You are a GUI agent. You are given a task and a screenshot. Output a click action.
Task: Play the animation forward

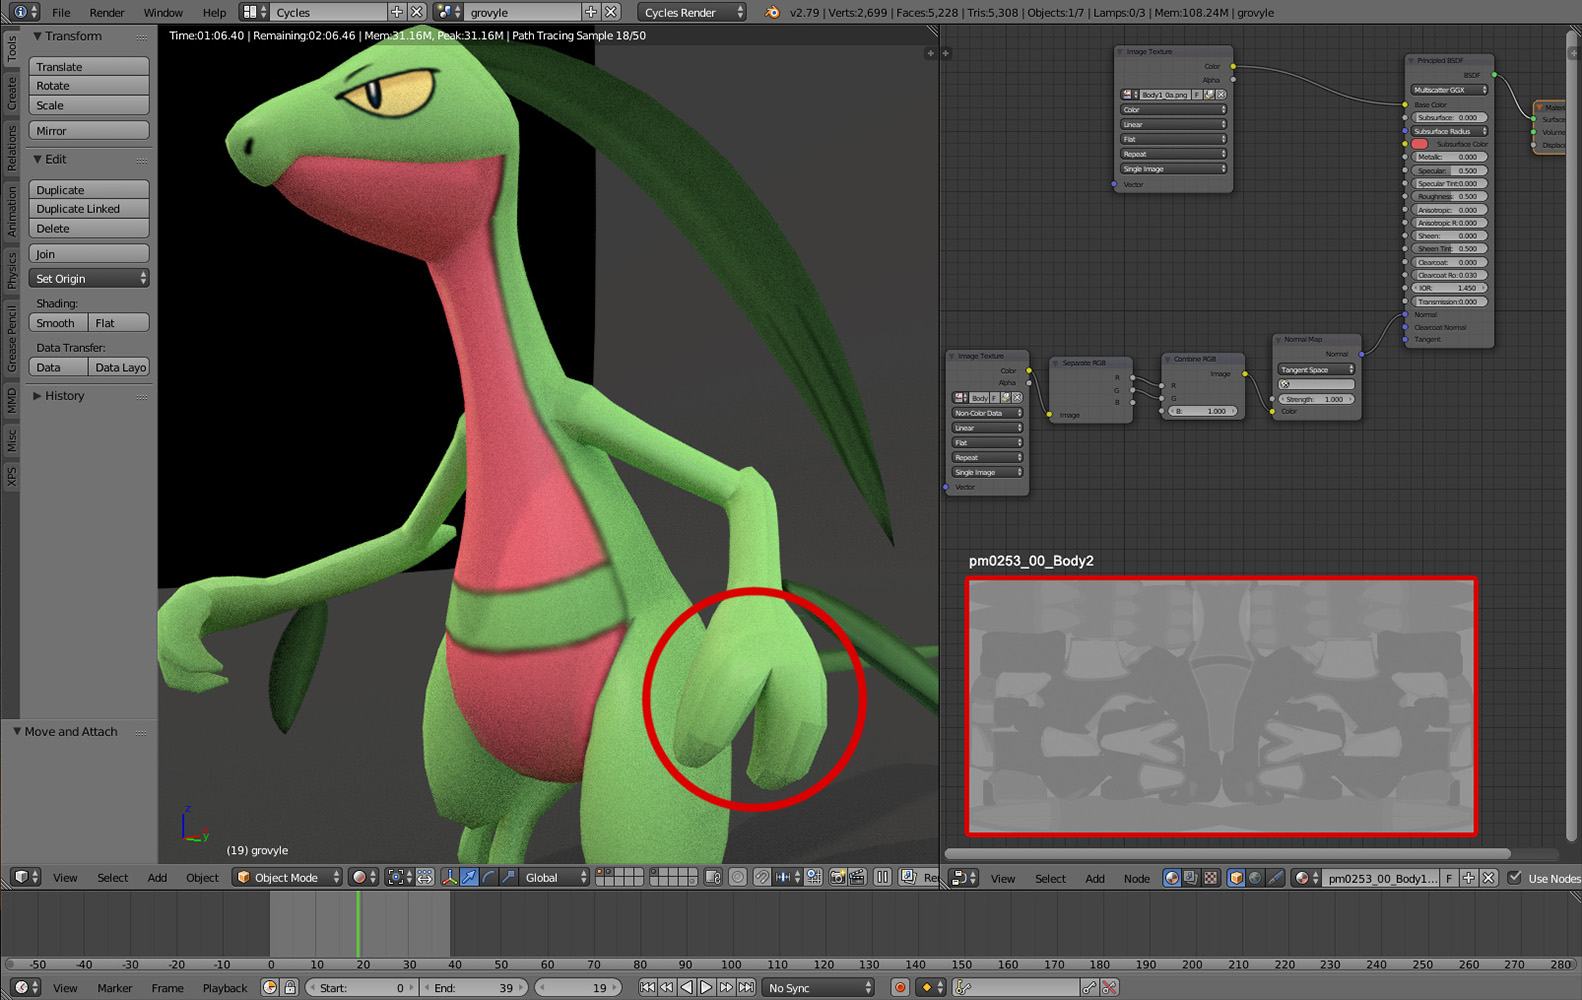pyautogui.click(x=706, y=987)
